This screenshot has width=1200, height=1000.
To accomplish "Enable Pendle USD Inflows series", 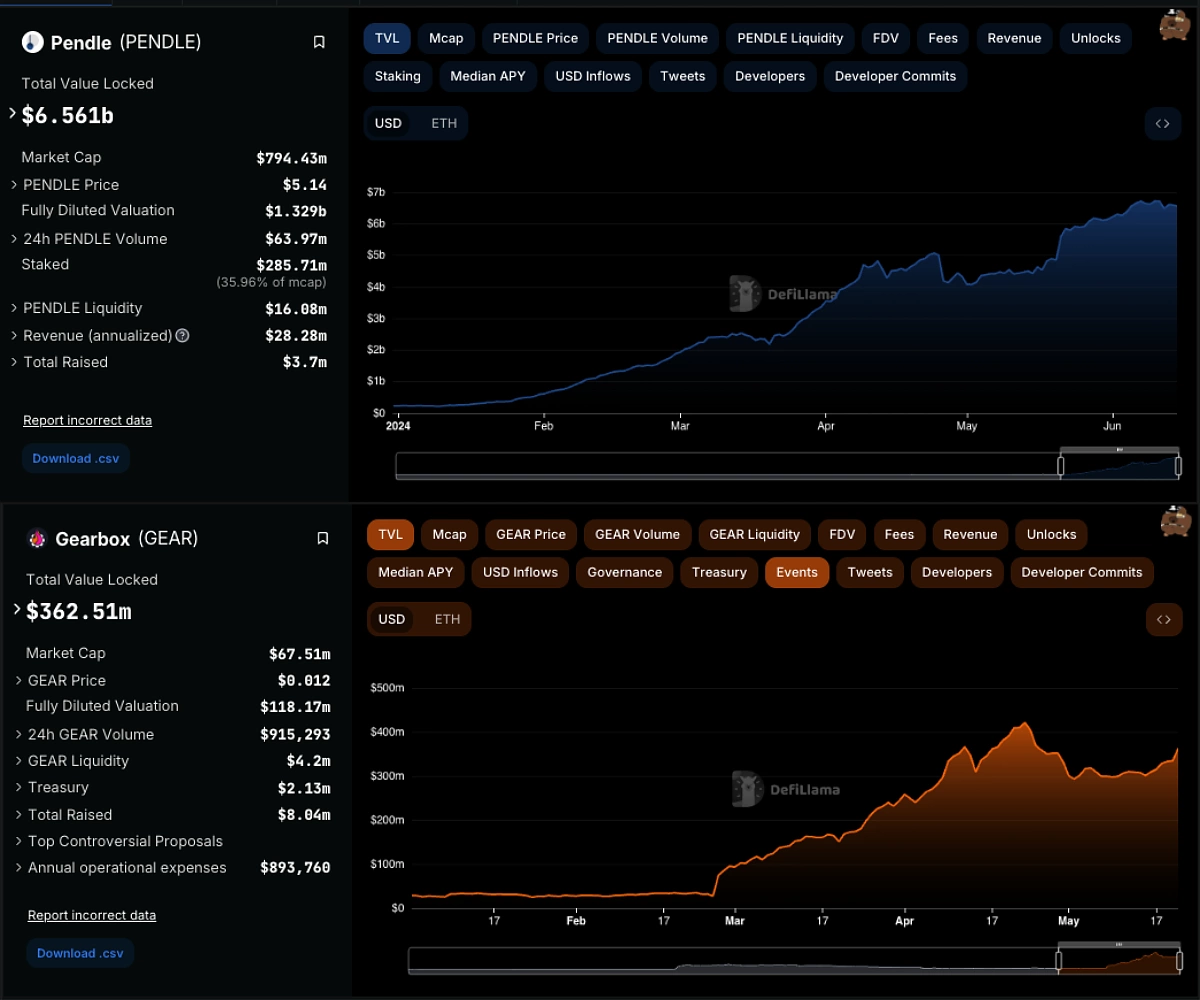I will click(593, 76).
